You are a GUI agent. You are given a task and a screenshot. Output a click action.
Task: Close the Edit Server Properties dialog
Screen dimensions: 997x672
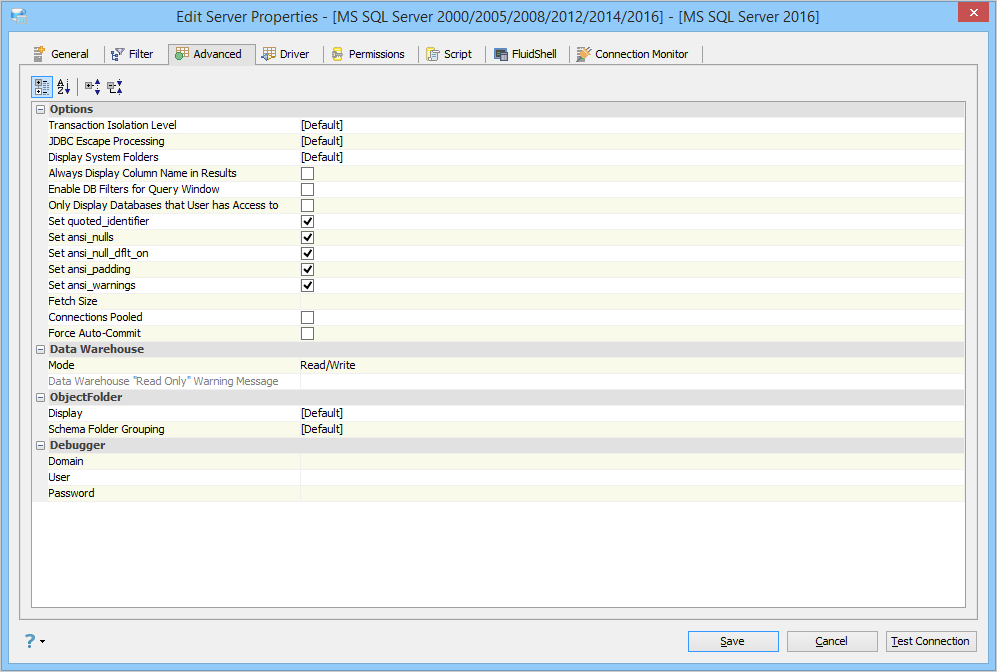point(973,12)
